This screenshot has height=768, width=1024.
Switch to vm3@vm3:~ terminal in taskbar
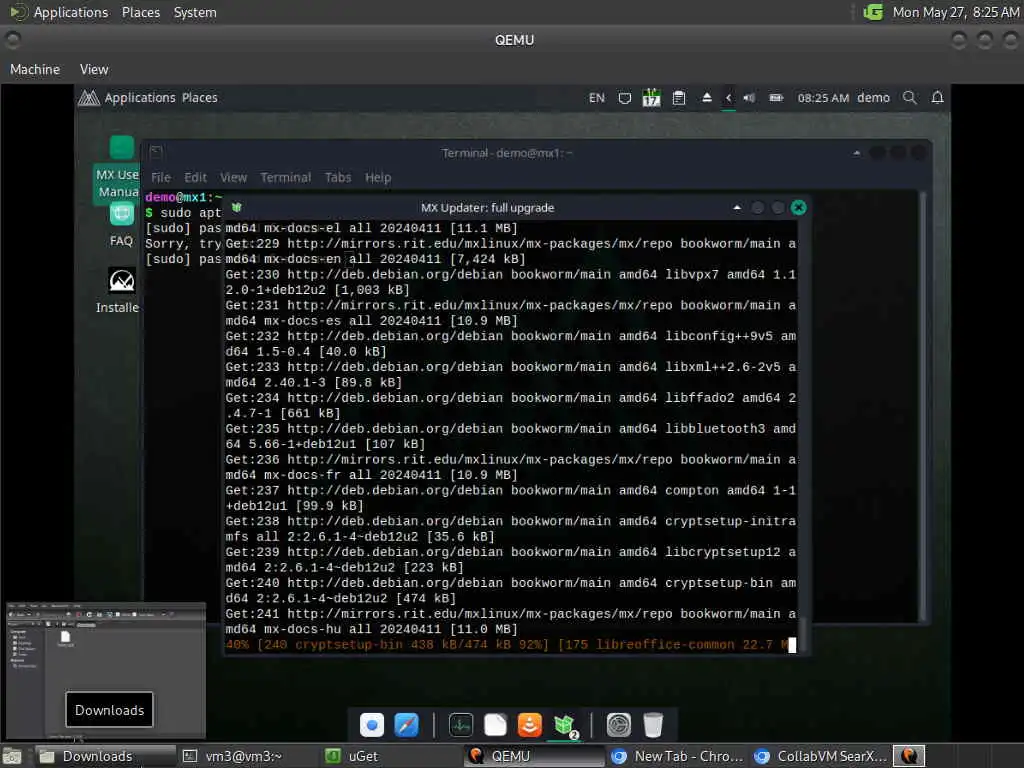[x=243, y=756]
